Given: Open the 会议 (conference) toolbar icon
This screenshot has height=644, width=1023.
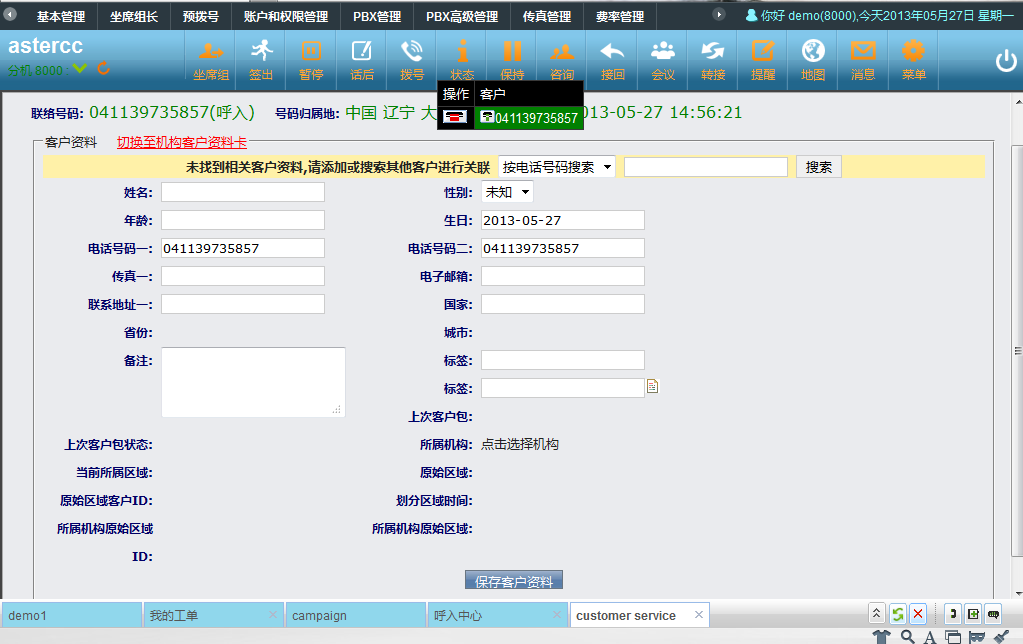Looking at the screenshot, I should point(662,59).
